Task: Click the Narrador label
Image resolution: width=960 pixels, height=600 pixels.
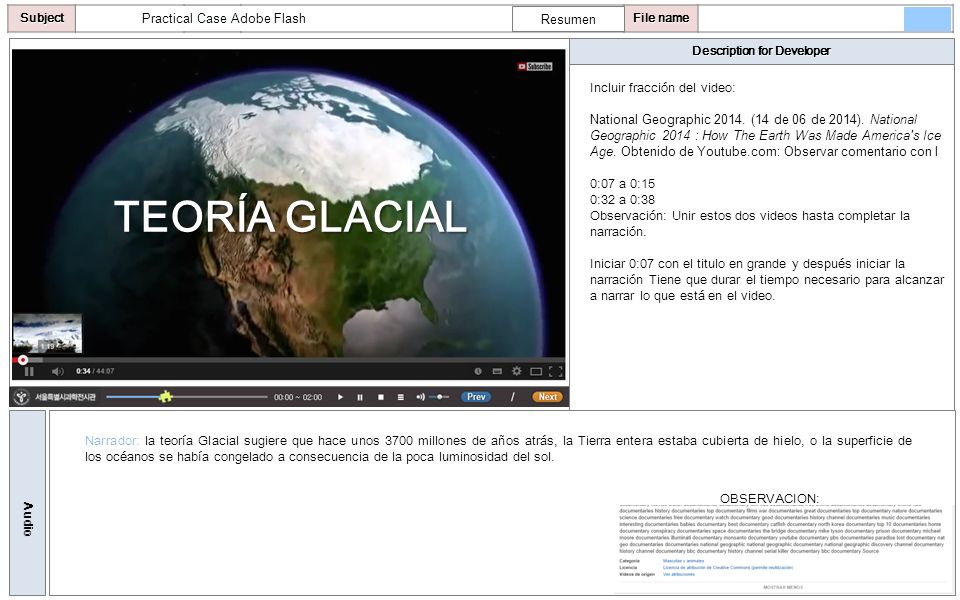Action: (x=112, y=441)
